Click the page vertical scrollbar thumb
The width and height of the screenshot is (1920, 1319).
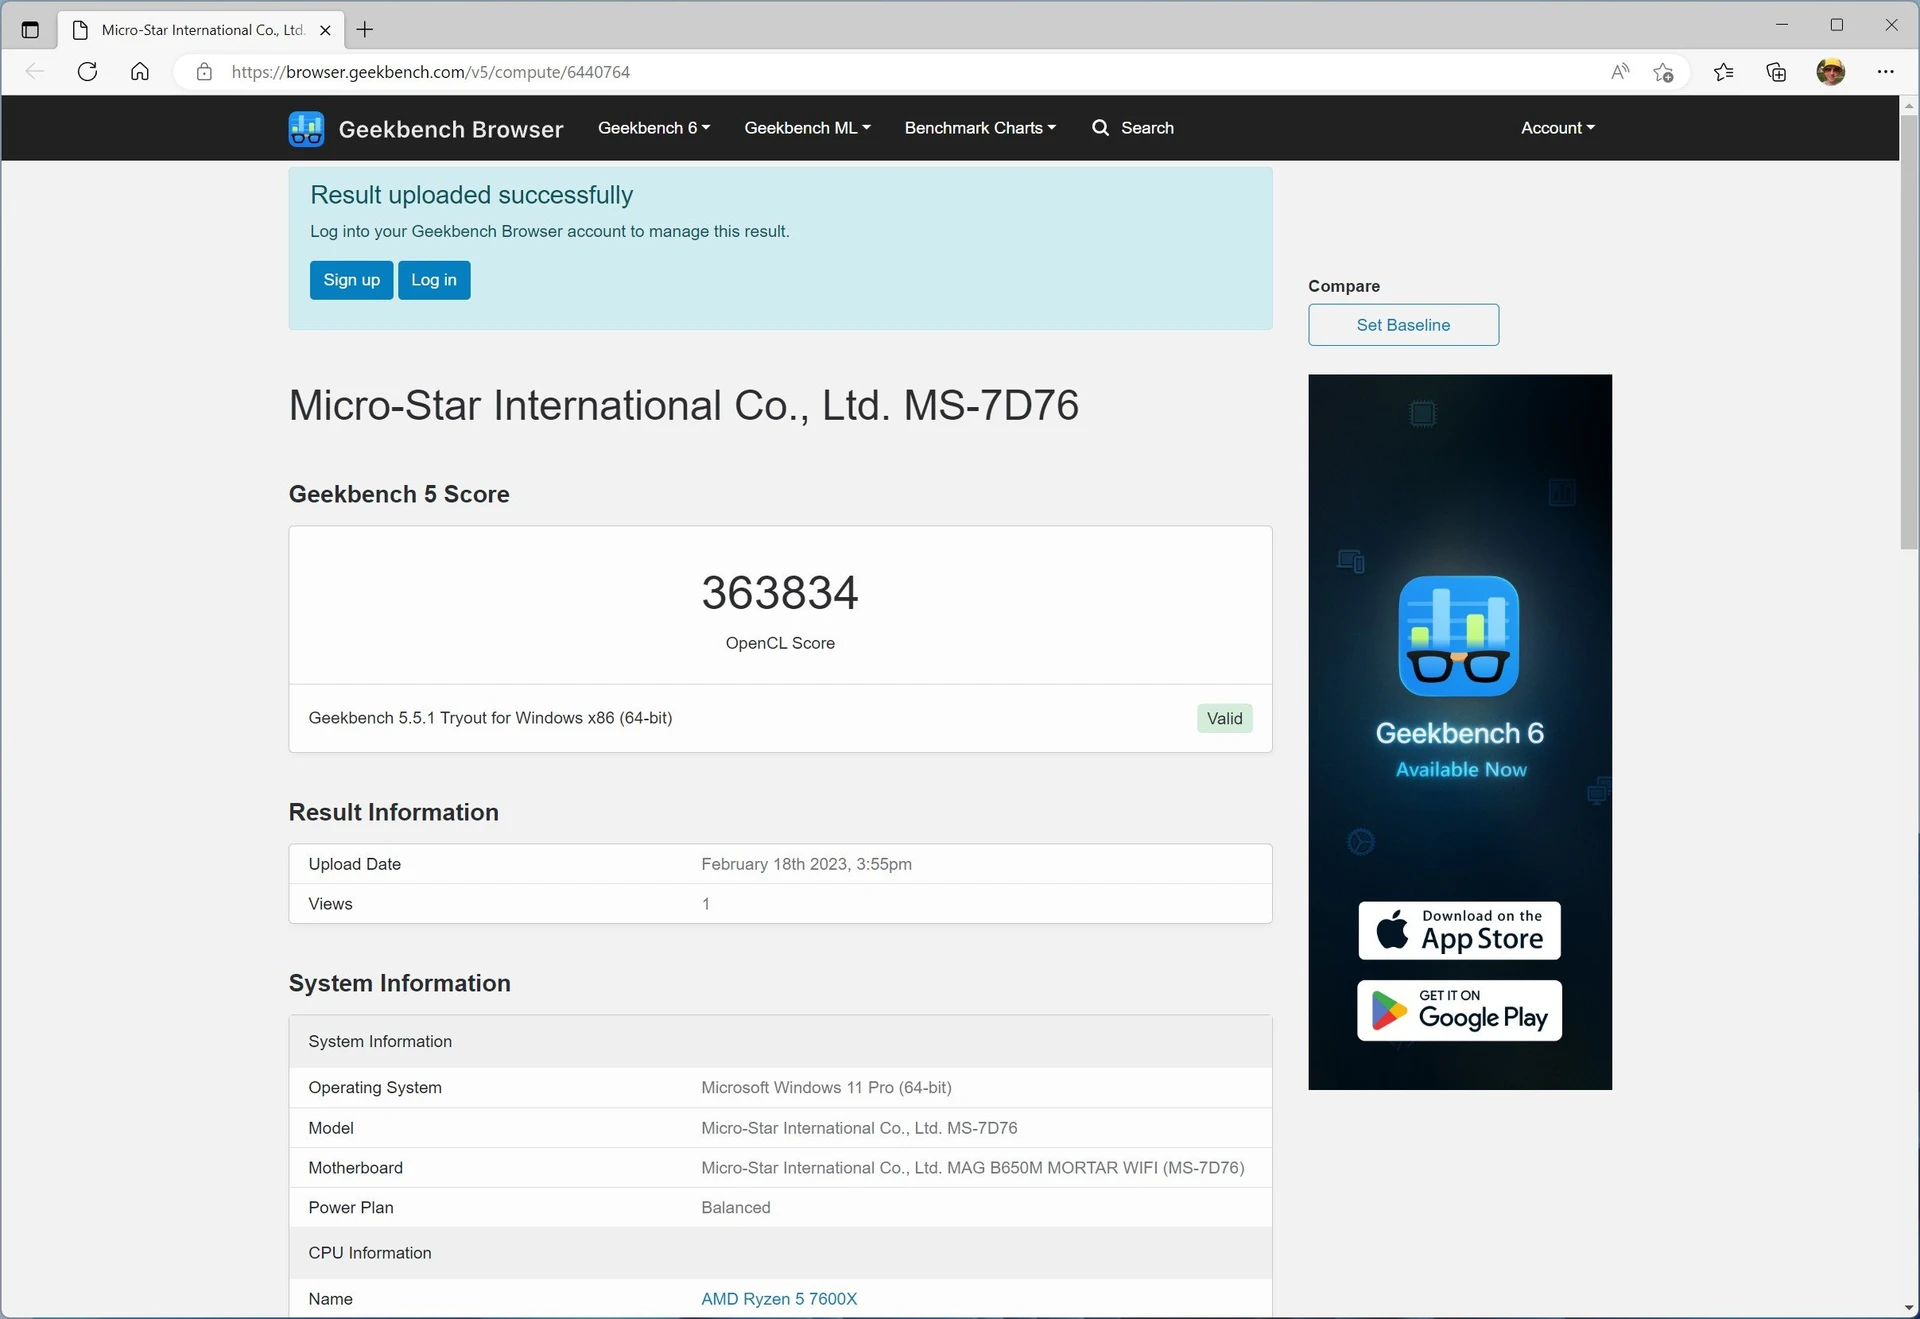point(1909,332)
